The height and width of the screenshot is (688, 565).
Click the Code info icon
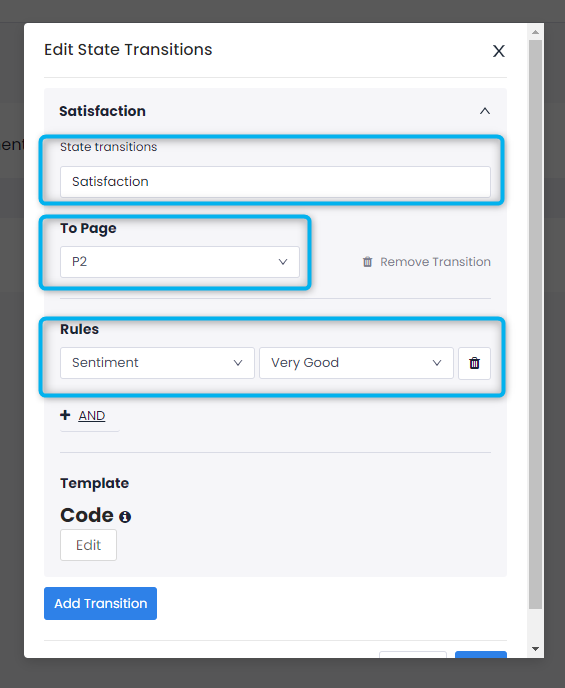point(125,517)
